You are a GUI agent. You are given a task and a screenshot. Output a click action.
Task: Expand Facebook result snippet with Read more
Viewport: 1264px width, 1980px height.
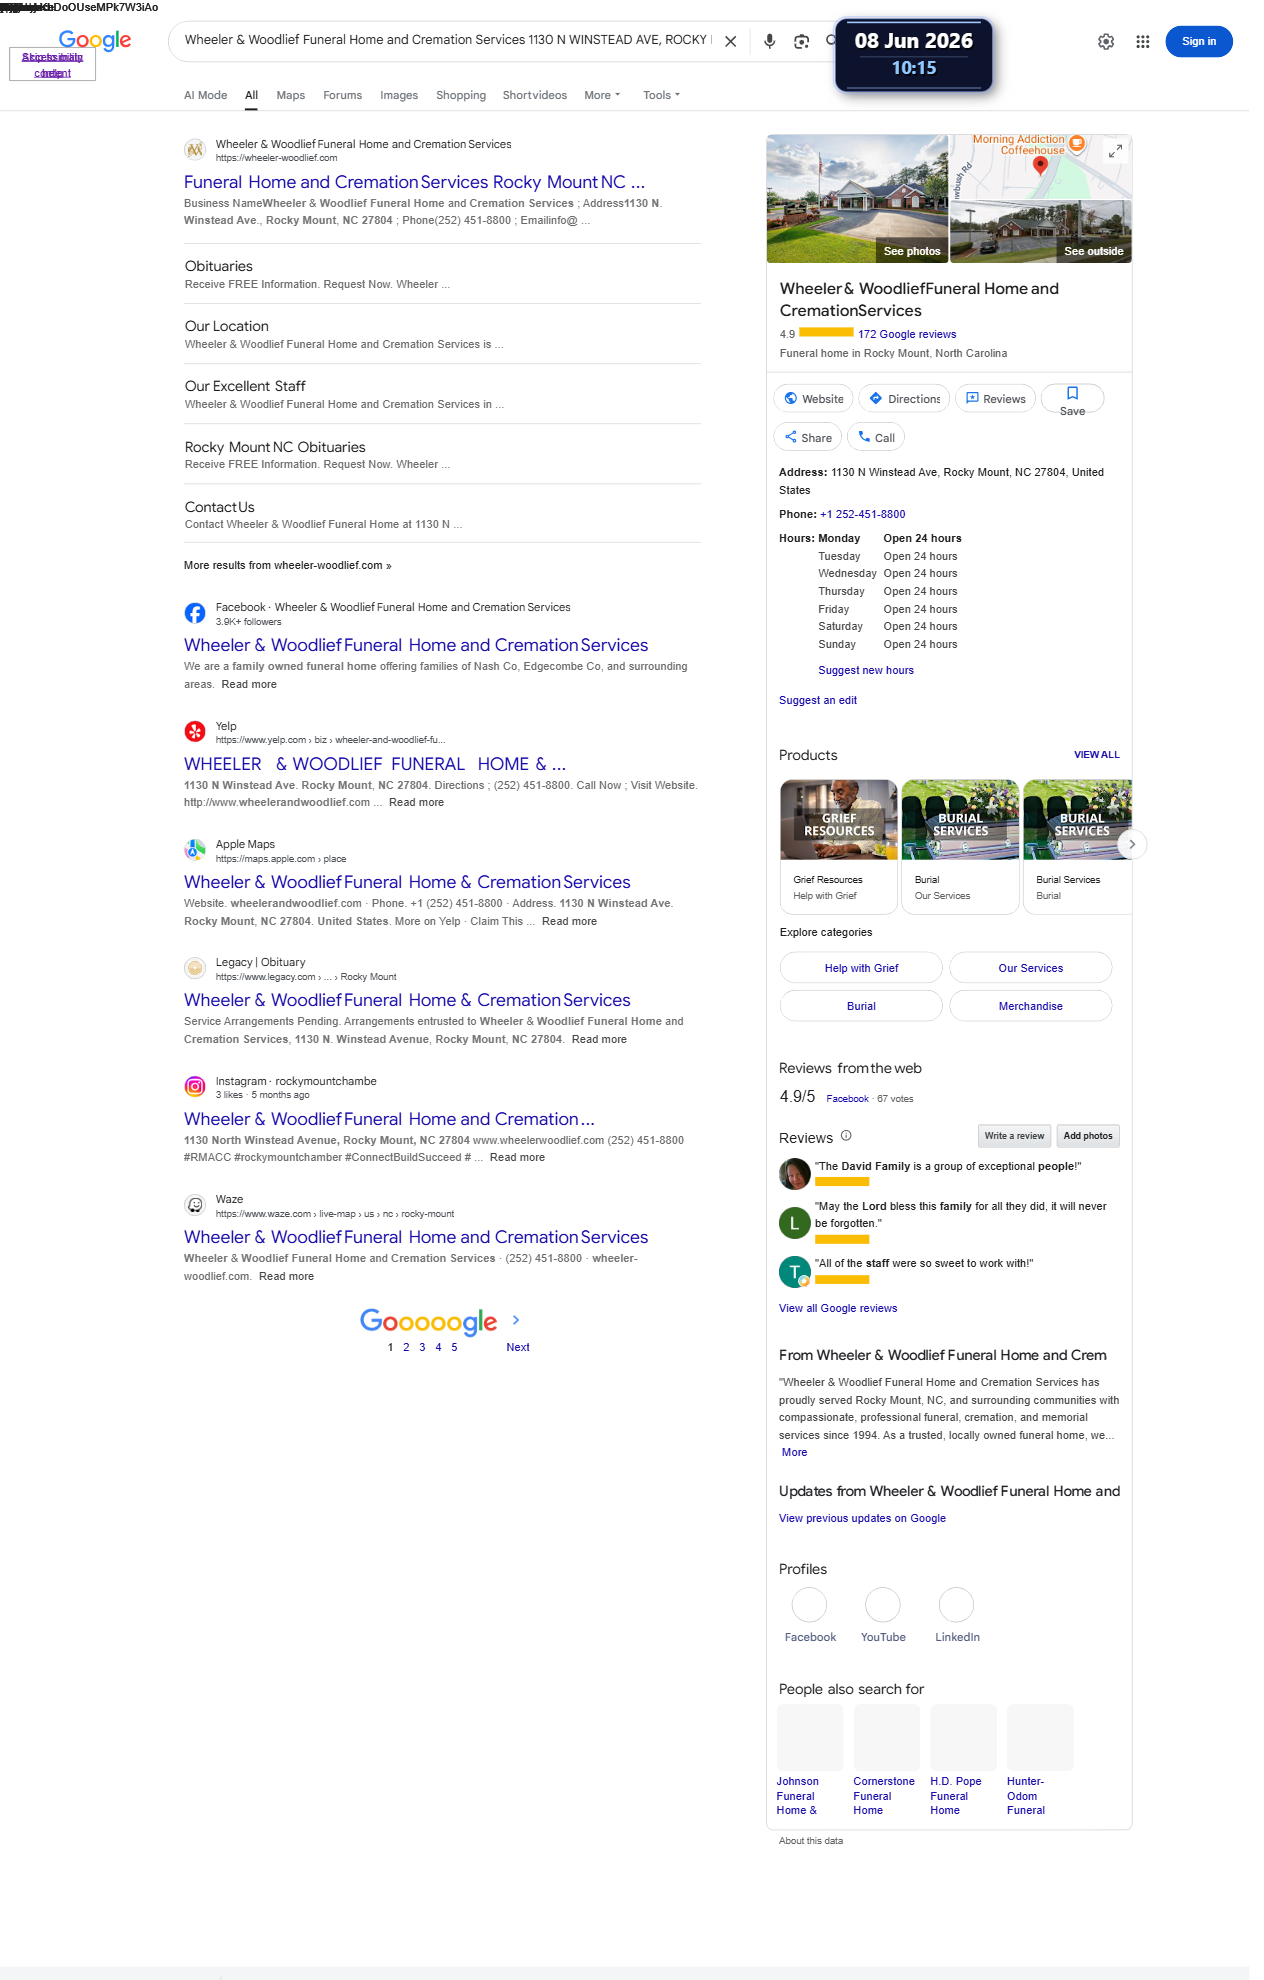click(249, 685)
